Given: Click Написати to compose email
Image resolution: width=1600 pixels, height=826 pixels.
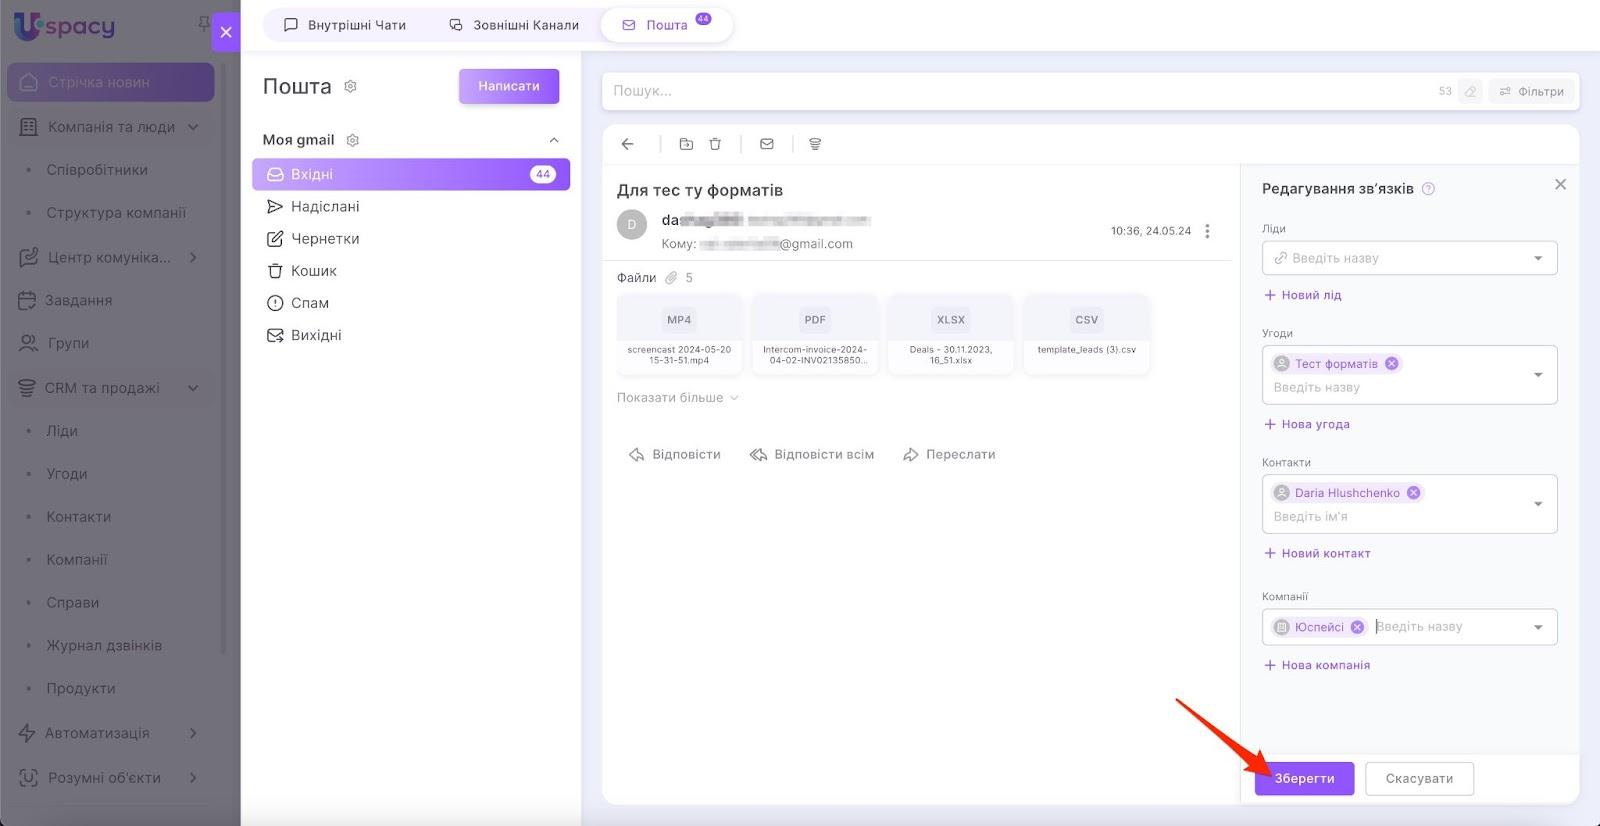Looking at the screenshot, I should [509, 86].
